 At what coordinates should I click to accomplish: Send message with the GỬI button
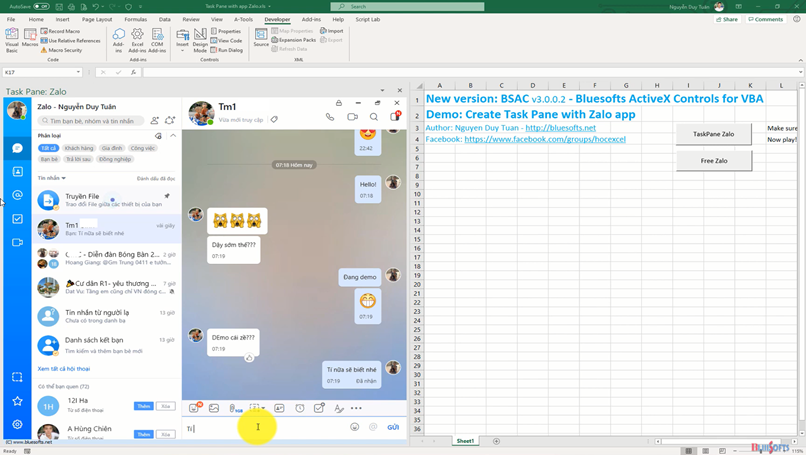pyautogui.click(x=393, y=427)
